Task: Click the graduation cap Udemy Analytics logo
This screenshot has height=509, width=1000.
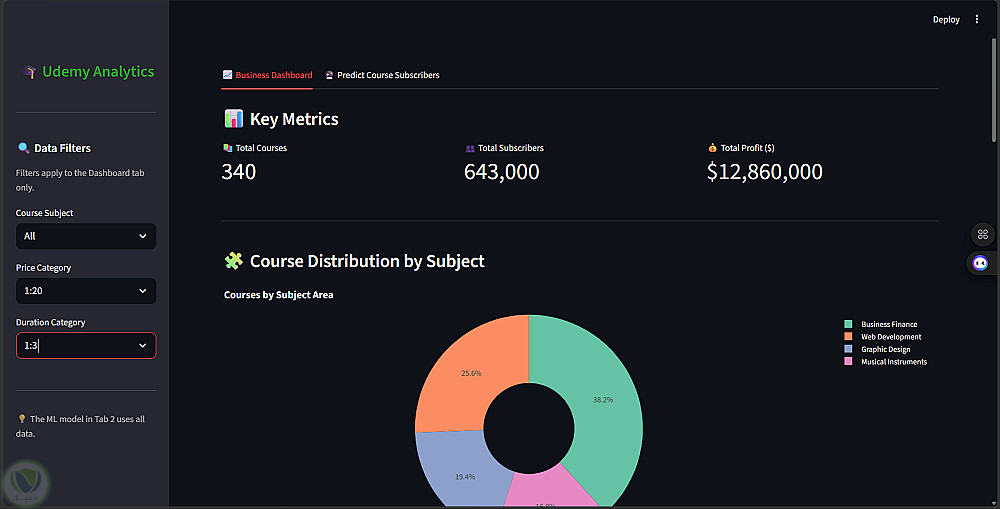Action: coord(29,72)
